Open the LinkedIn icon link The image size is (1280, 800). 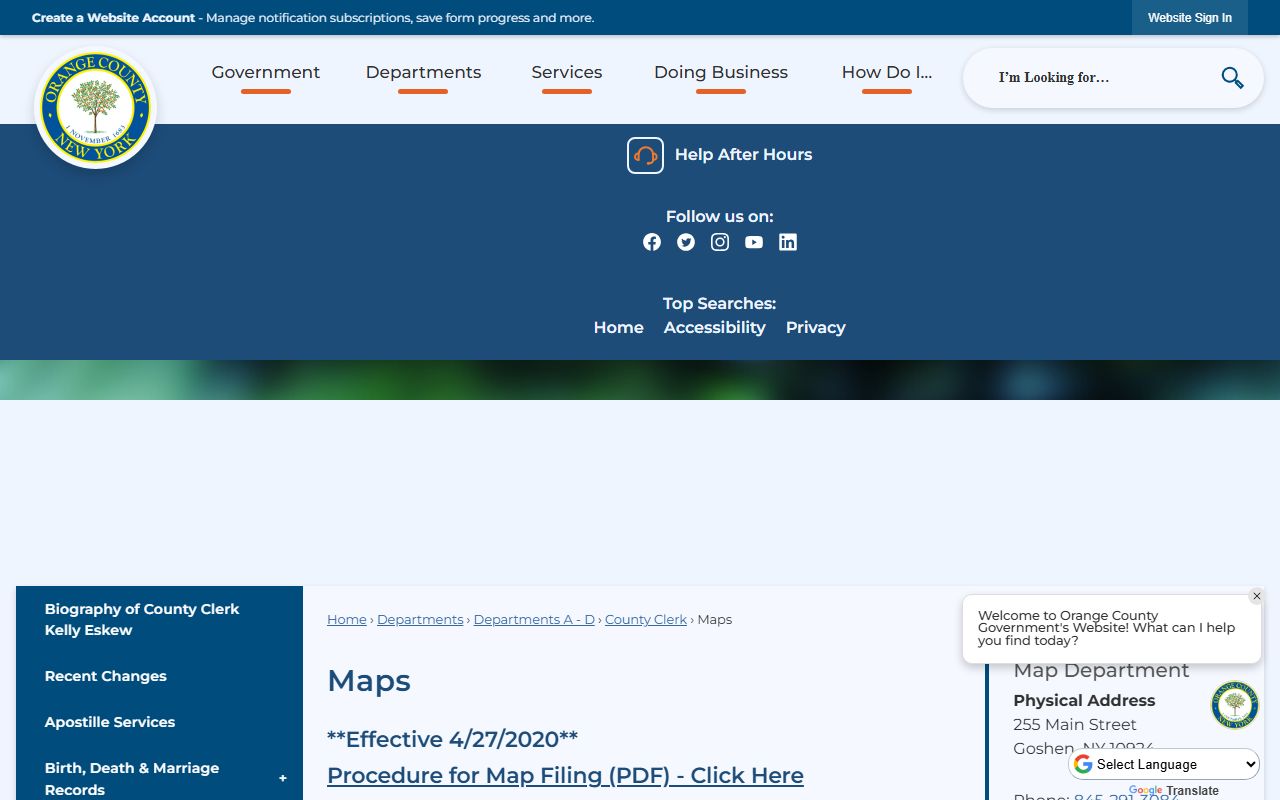(788, 242)
